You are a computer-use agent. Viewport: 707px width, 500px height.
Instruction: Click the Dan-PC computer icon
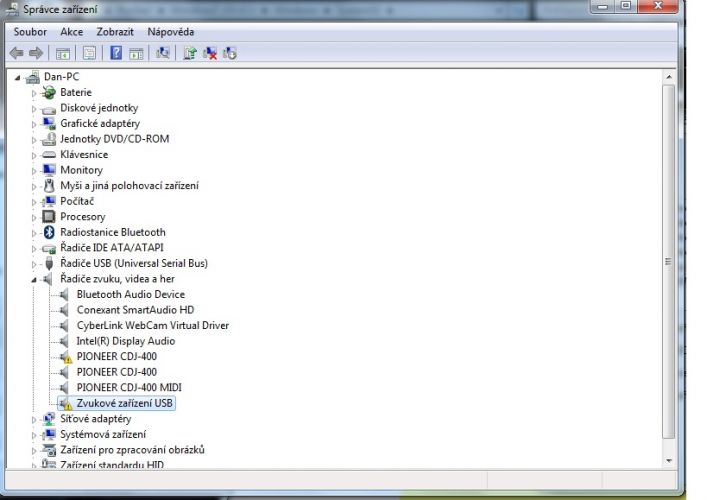click(32, 77)
